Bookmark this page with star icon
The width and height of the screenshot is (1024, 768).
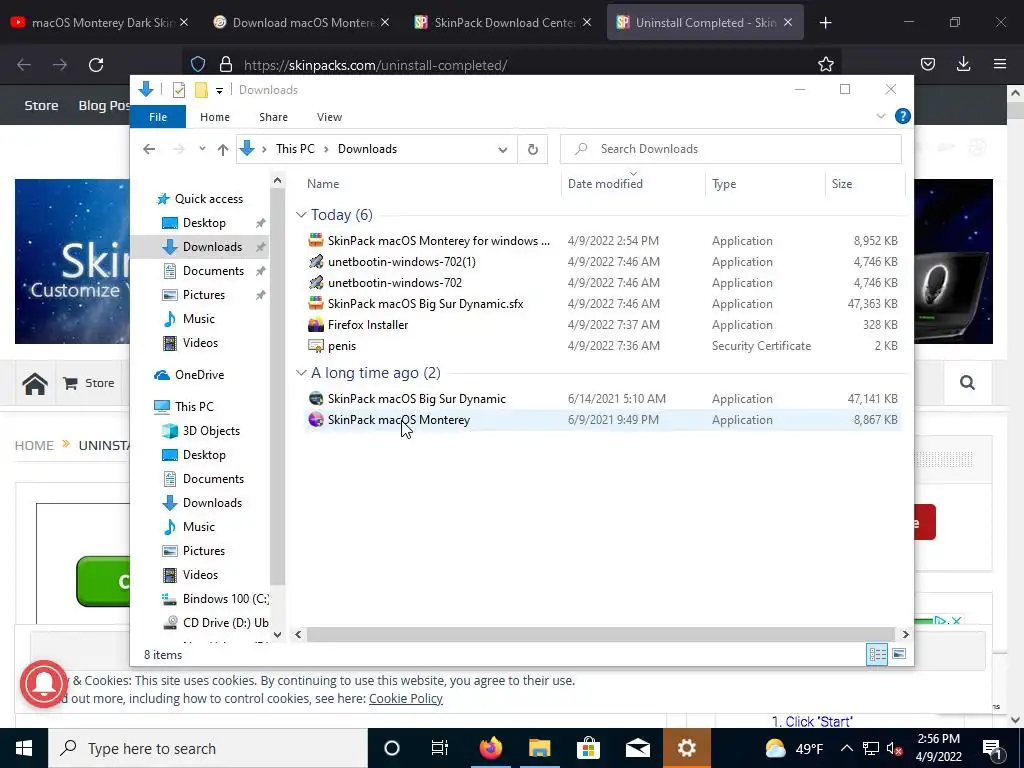coord(825,64)
